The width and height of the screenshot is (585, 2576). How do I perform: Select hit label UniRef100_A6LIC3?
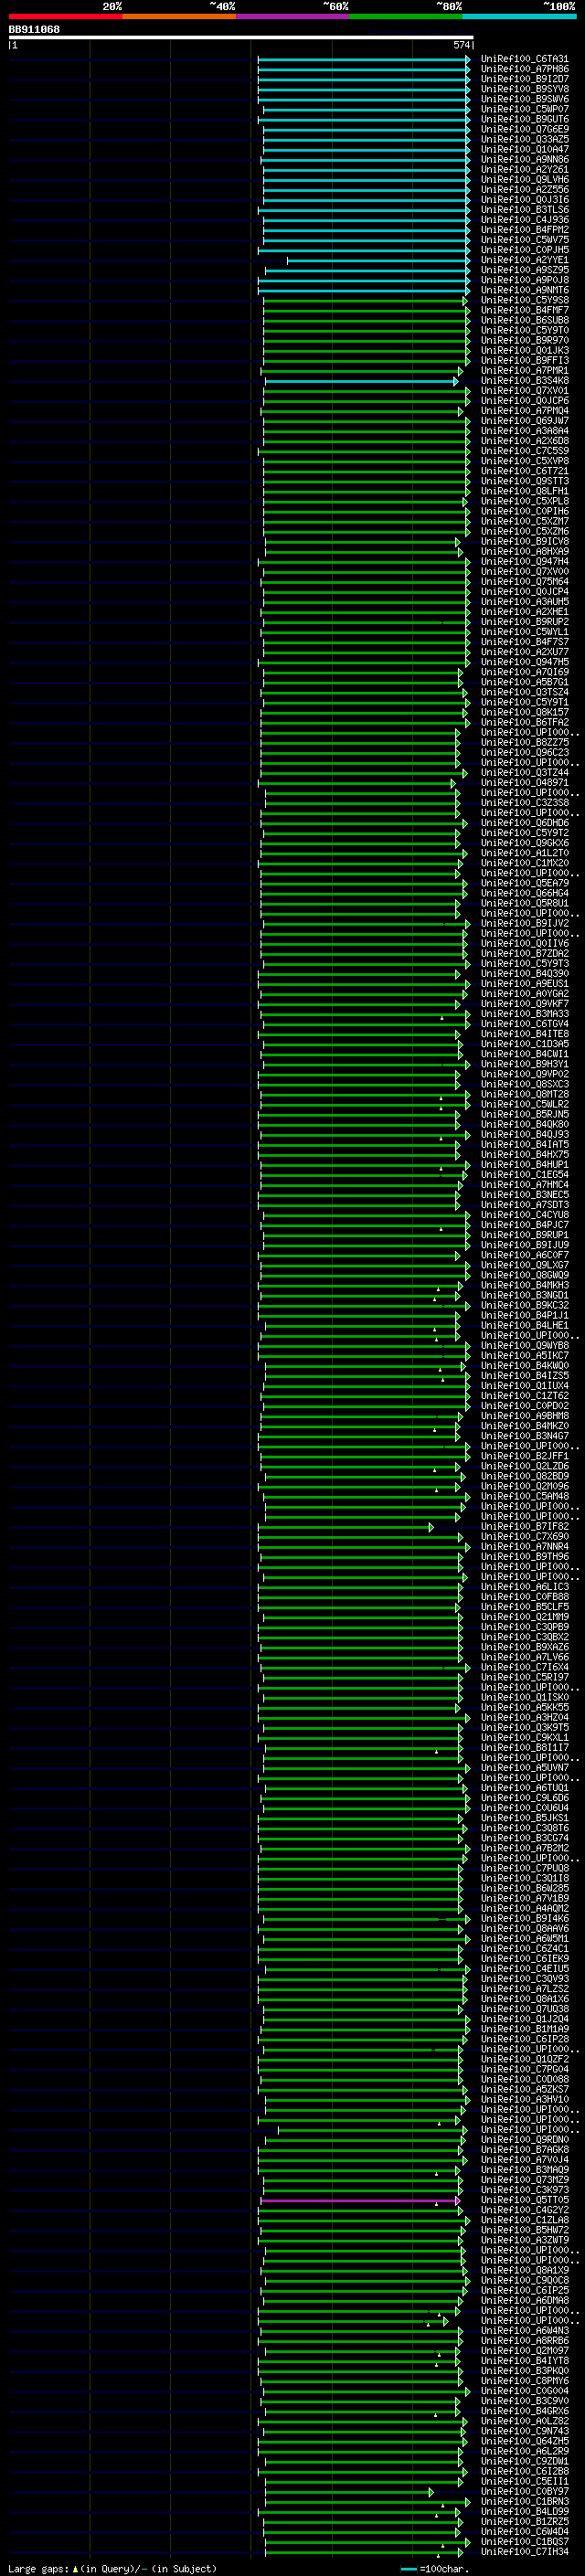point(525,1587)
